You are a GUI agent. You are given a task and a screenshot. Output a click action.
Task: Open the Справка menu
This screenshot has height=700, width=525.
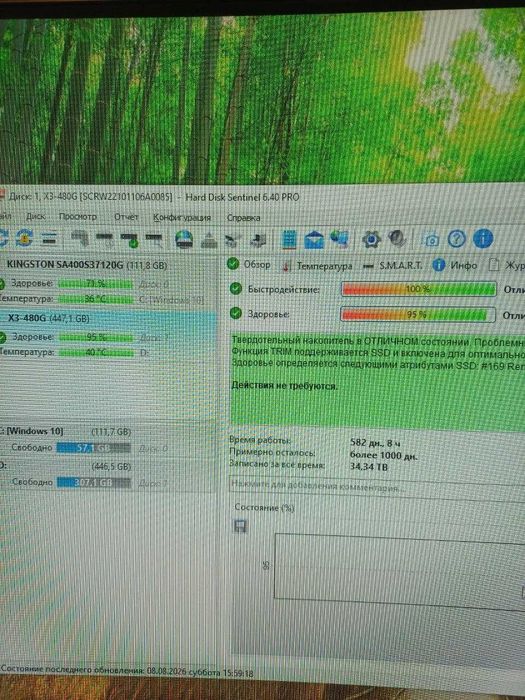[243, 218]
